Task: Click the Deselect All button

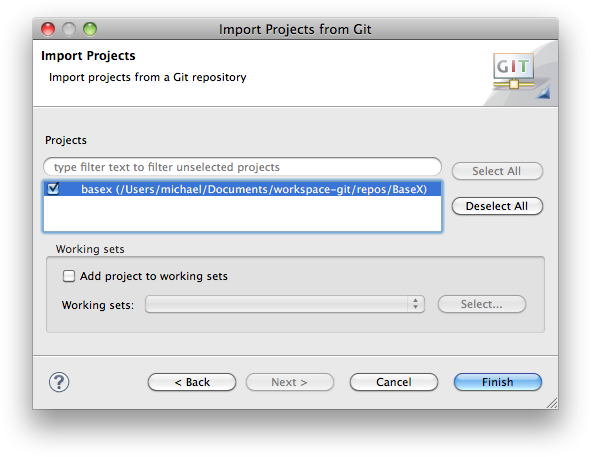Action: coord(497,206)
